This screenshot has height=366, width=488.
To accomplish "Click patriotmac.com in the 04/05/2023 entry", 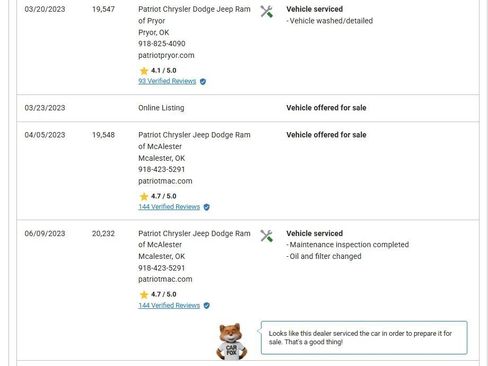I will coord(165,181).
